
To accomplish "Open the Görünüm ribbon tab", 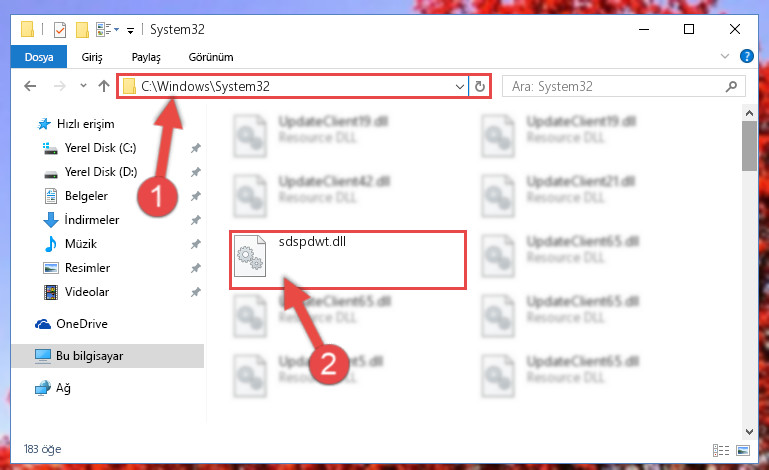I will point(211,57).
